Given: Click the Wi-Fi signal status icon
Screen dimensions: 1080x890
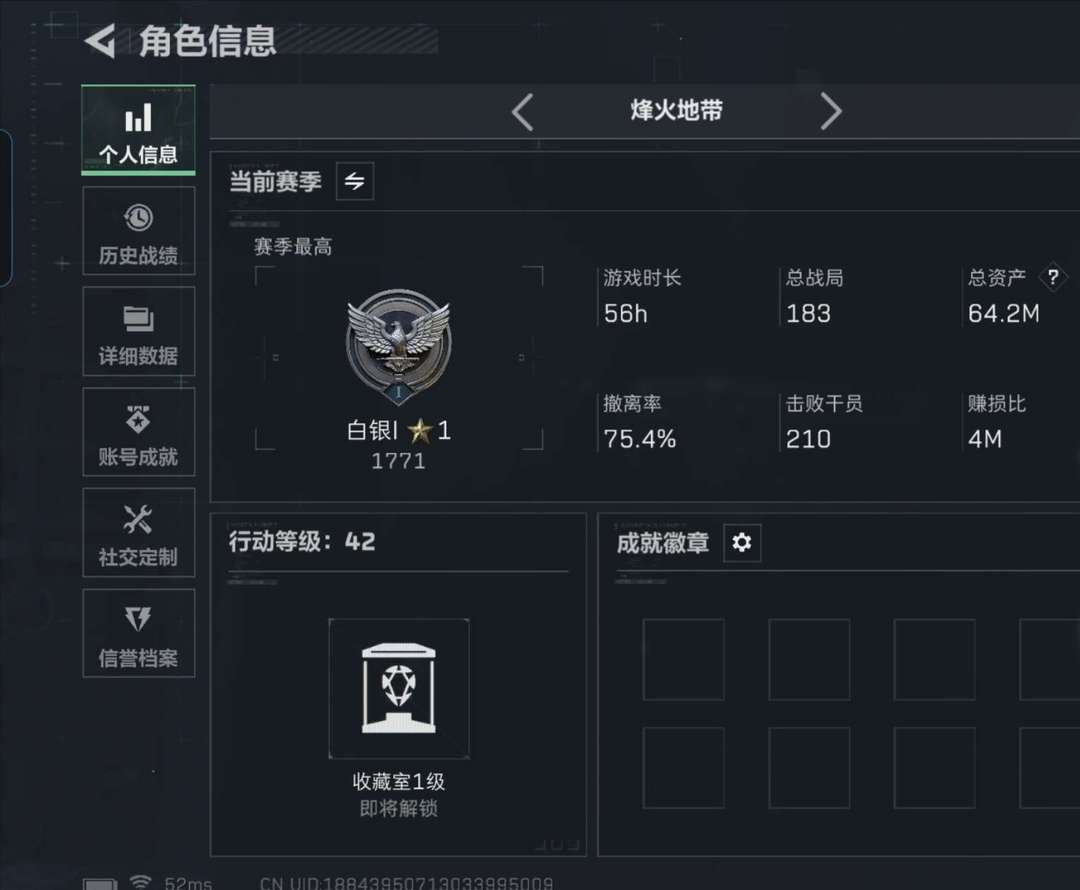Looking at the screenshot, I should click(x=140, y=882).
